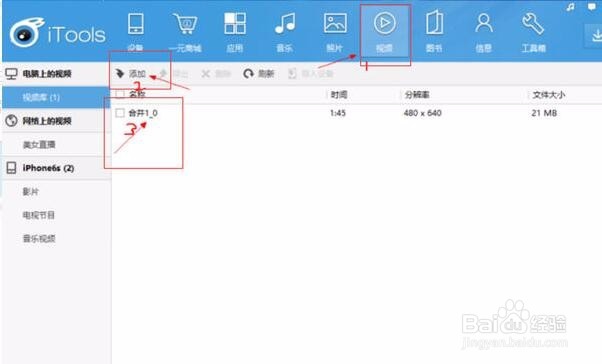Click the resolution value 480 x 640
Screen dimensions: 602x364
422,113
